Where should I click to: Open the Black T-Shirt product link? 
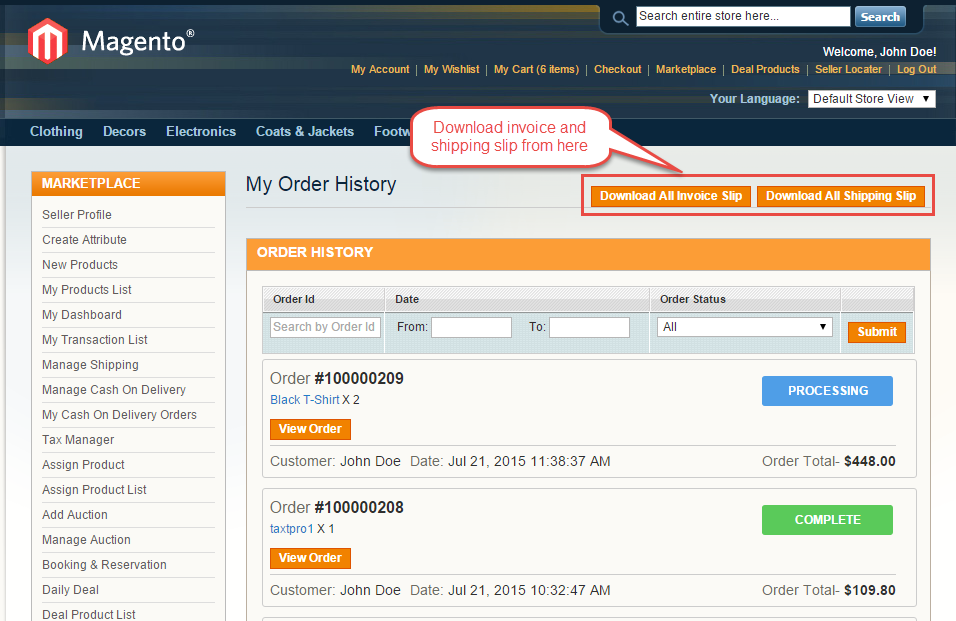click(x=305, y=400)
